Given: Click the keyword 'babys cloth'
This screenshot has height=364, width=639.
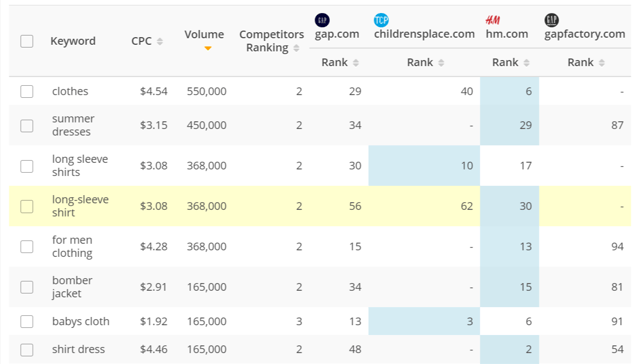Looking at the screenshot, I should (x=81, y=321).
